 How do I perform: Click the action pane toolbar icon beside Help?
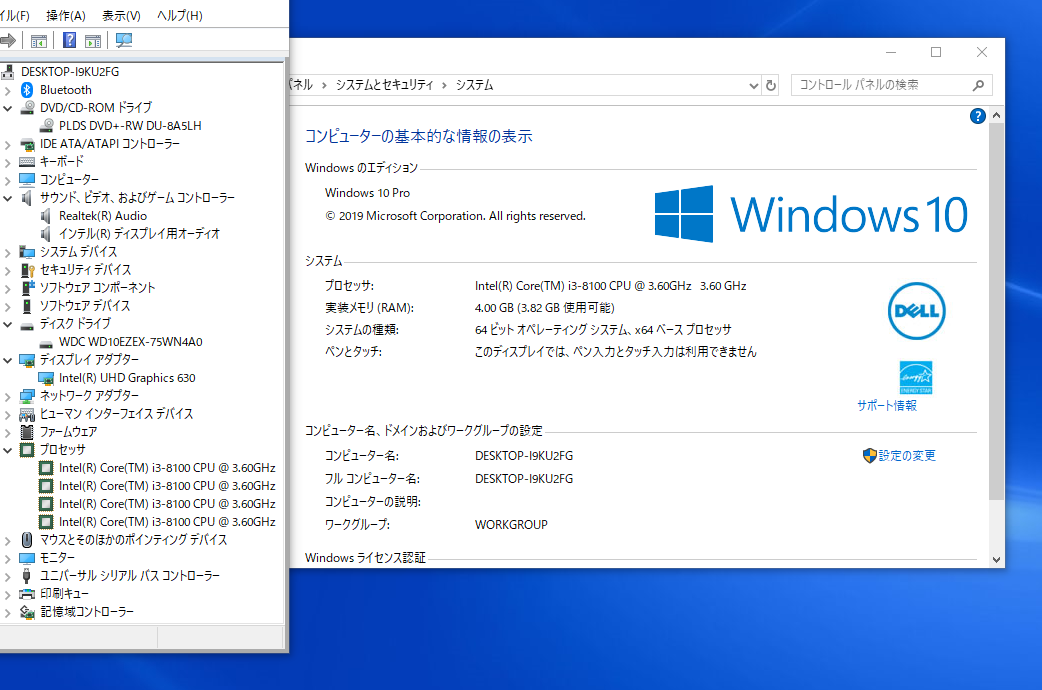(93, 41)
